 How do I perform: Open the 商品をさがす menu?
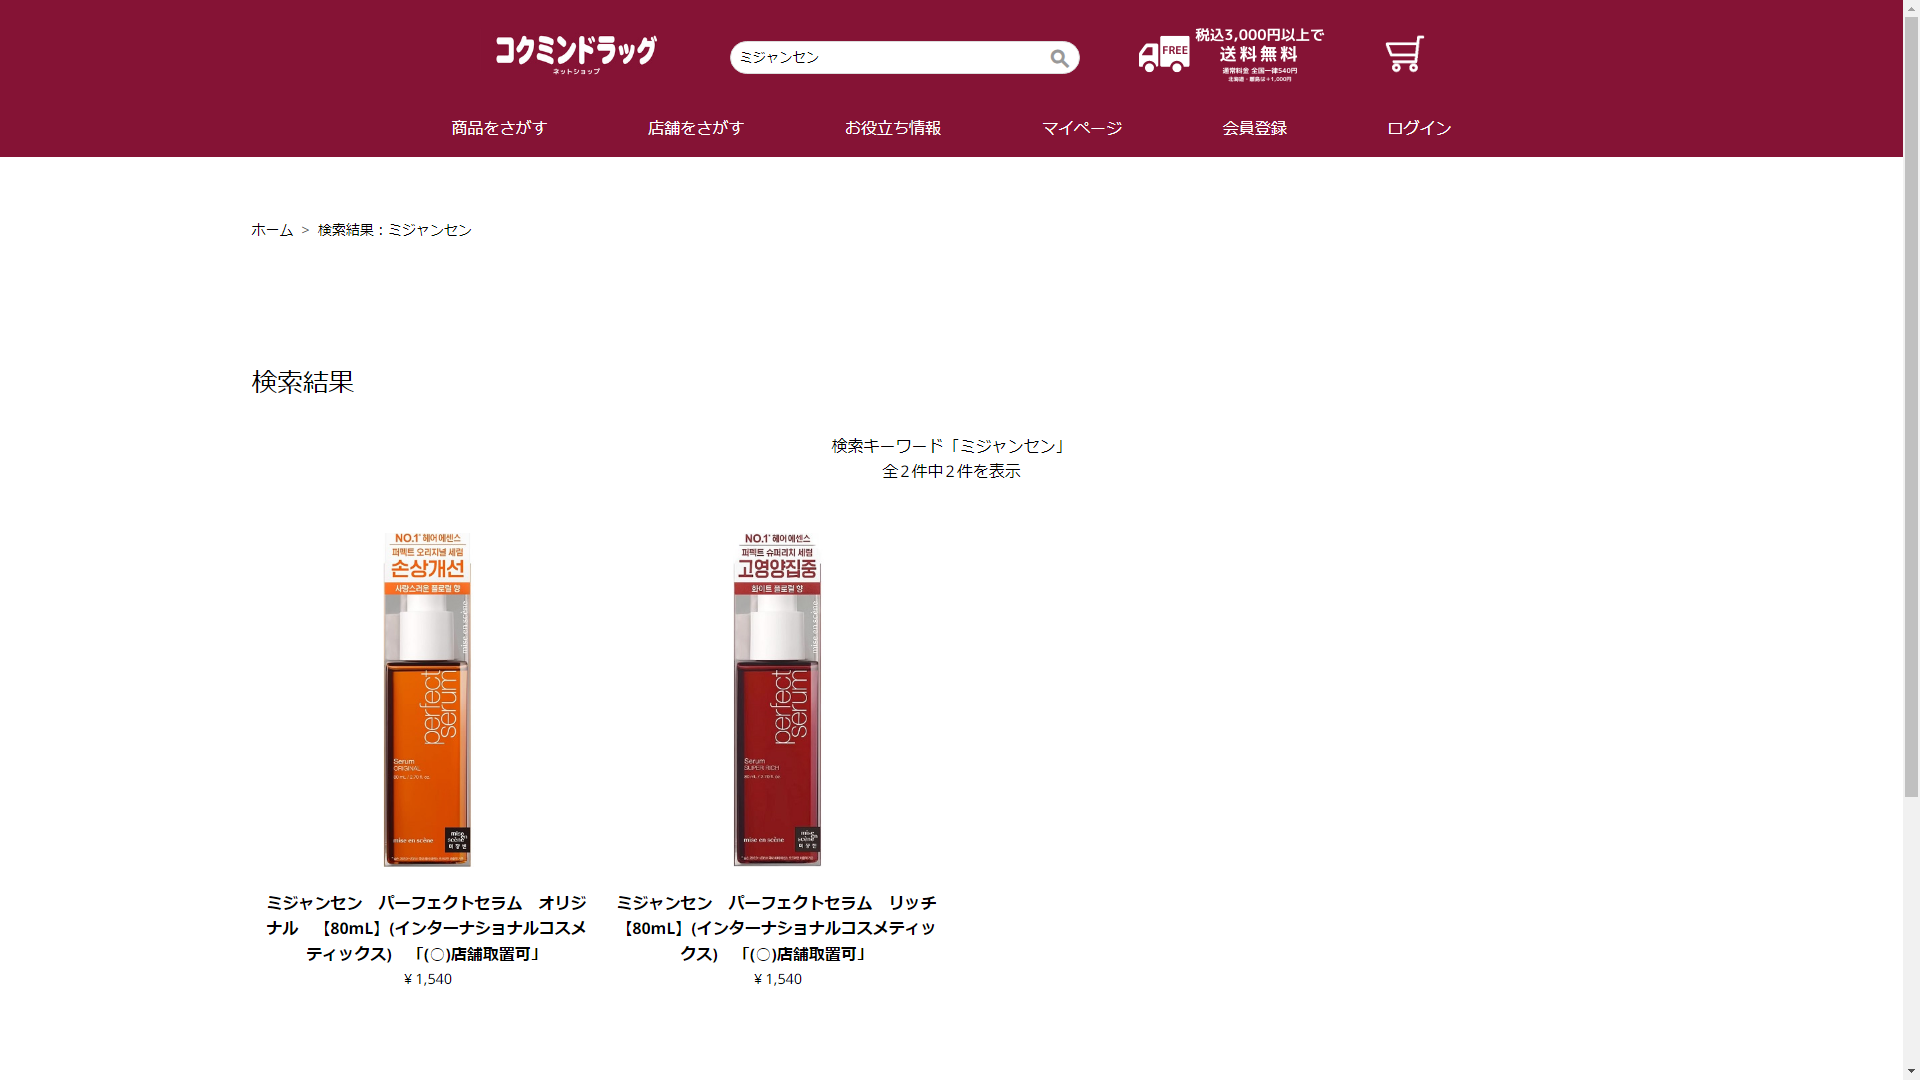click(499, 128)
